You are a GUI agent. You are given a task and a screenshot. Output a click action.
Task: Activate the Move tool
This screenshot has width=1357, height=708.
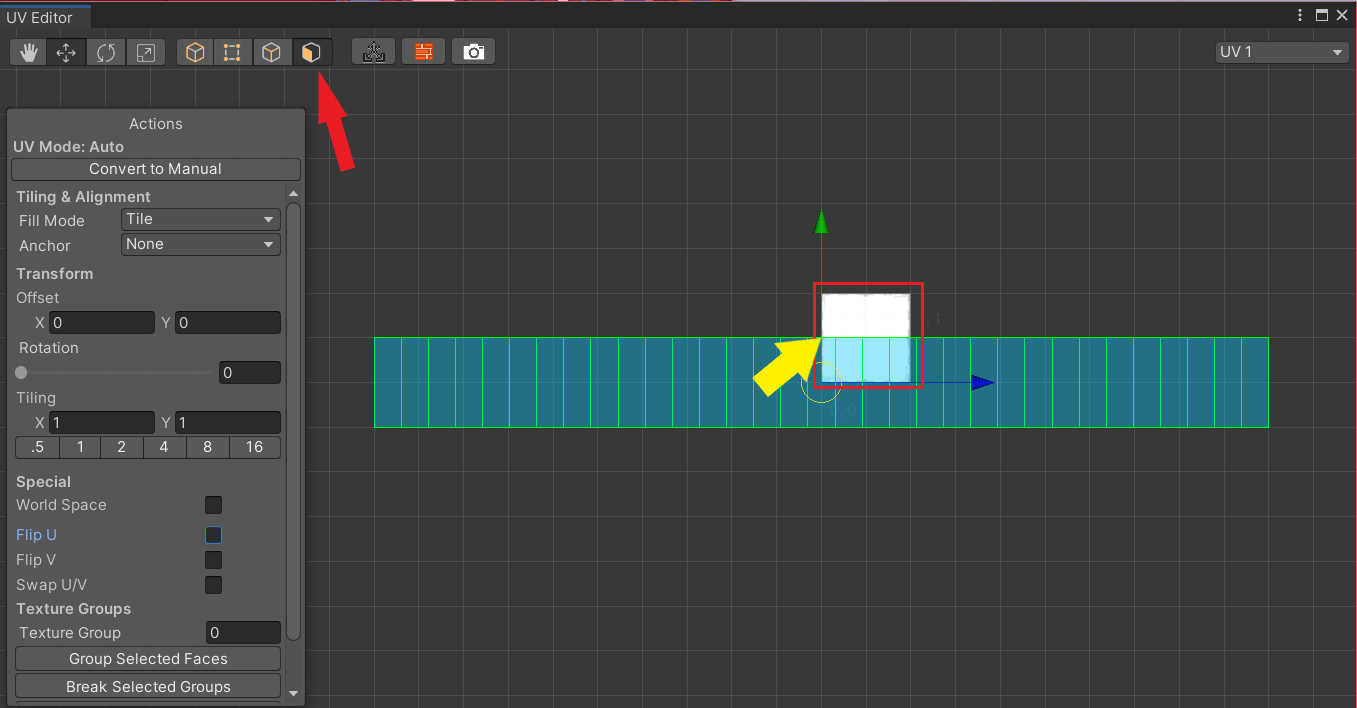(66, 51)
